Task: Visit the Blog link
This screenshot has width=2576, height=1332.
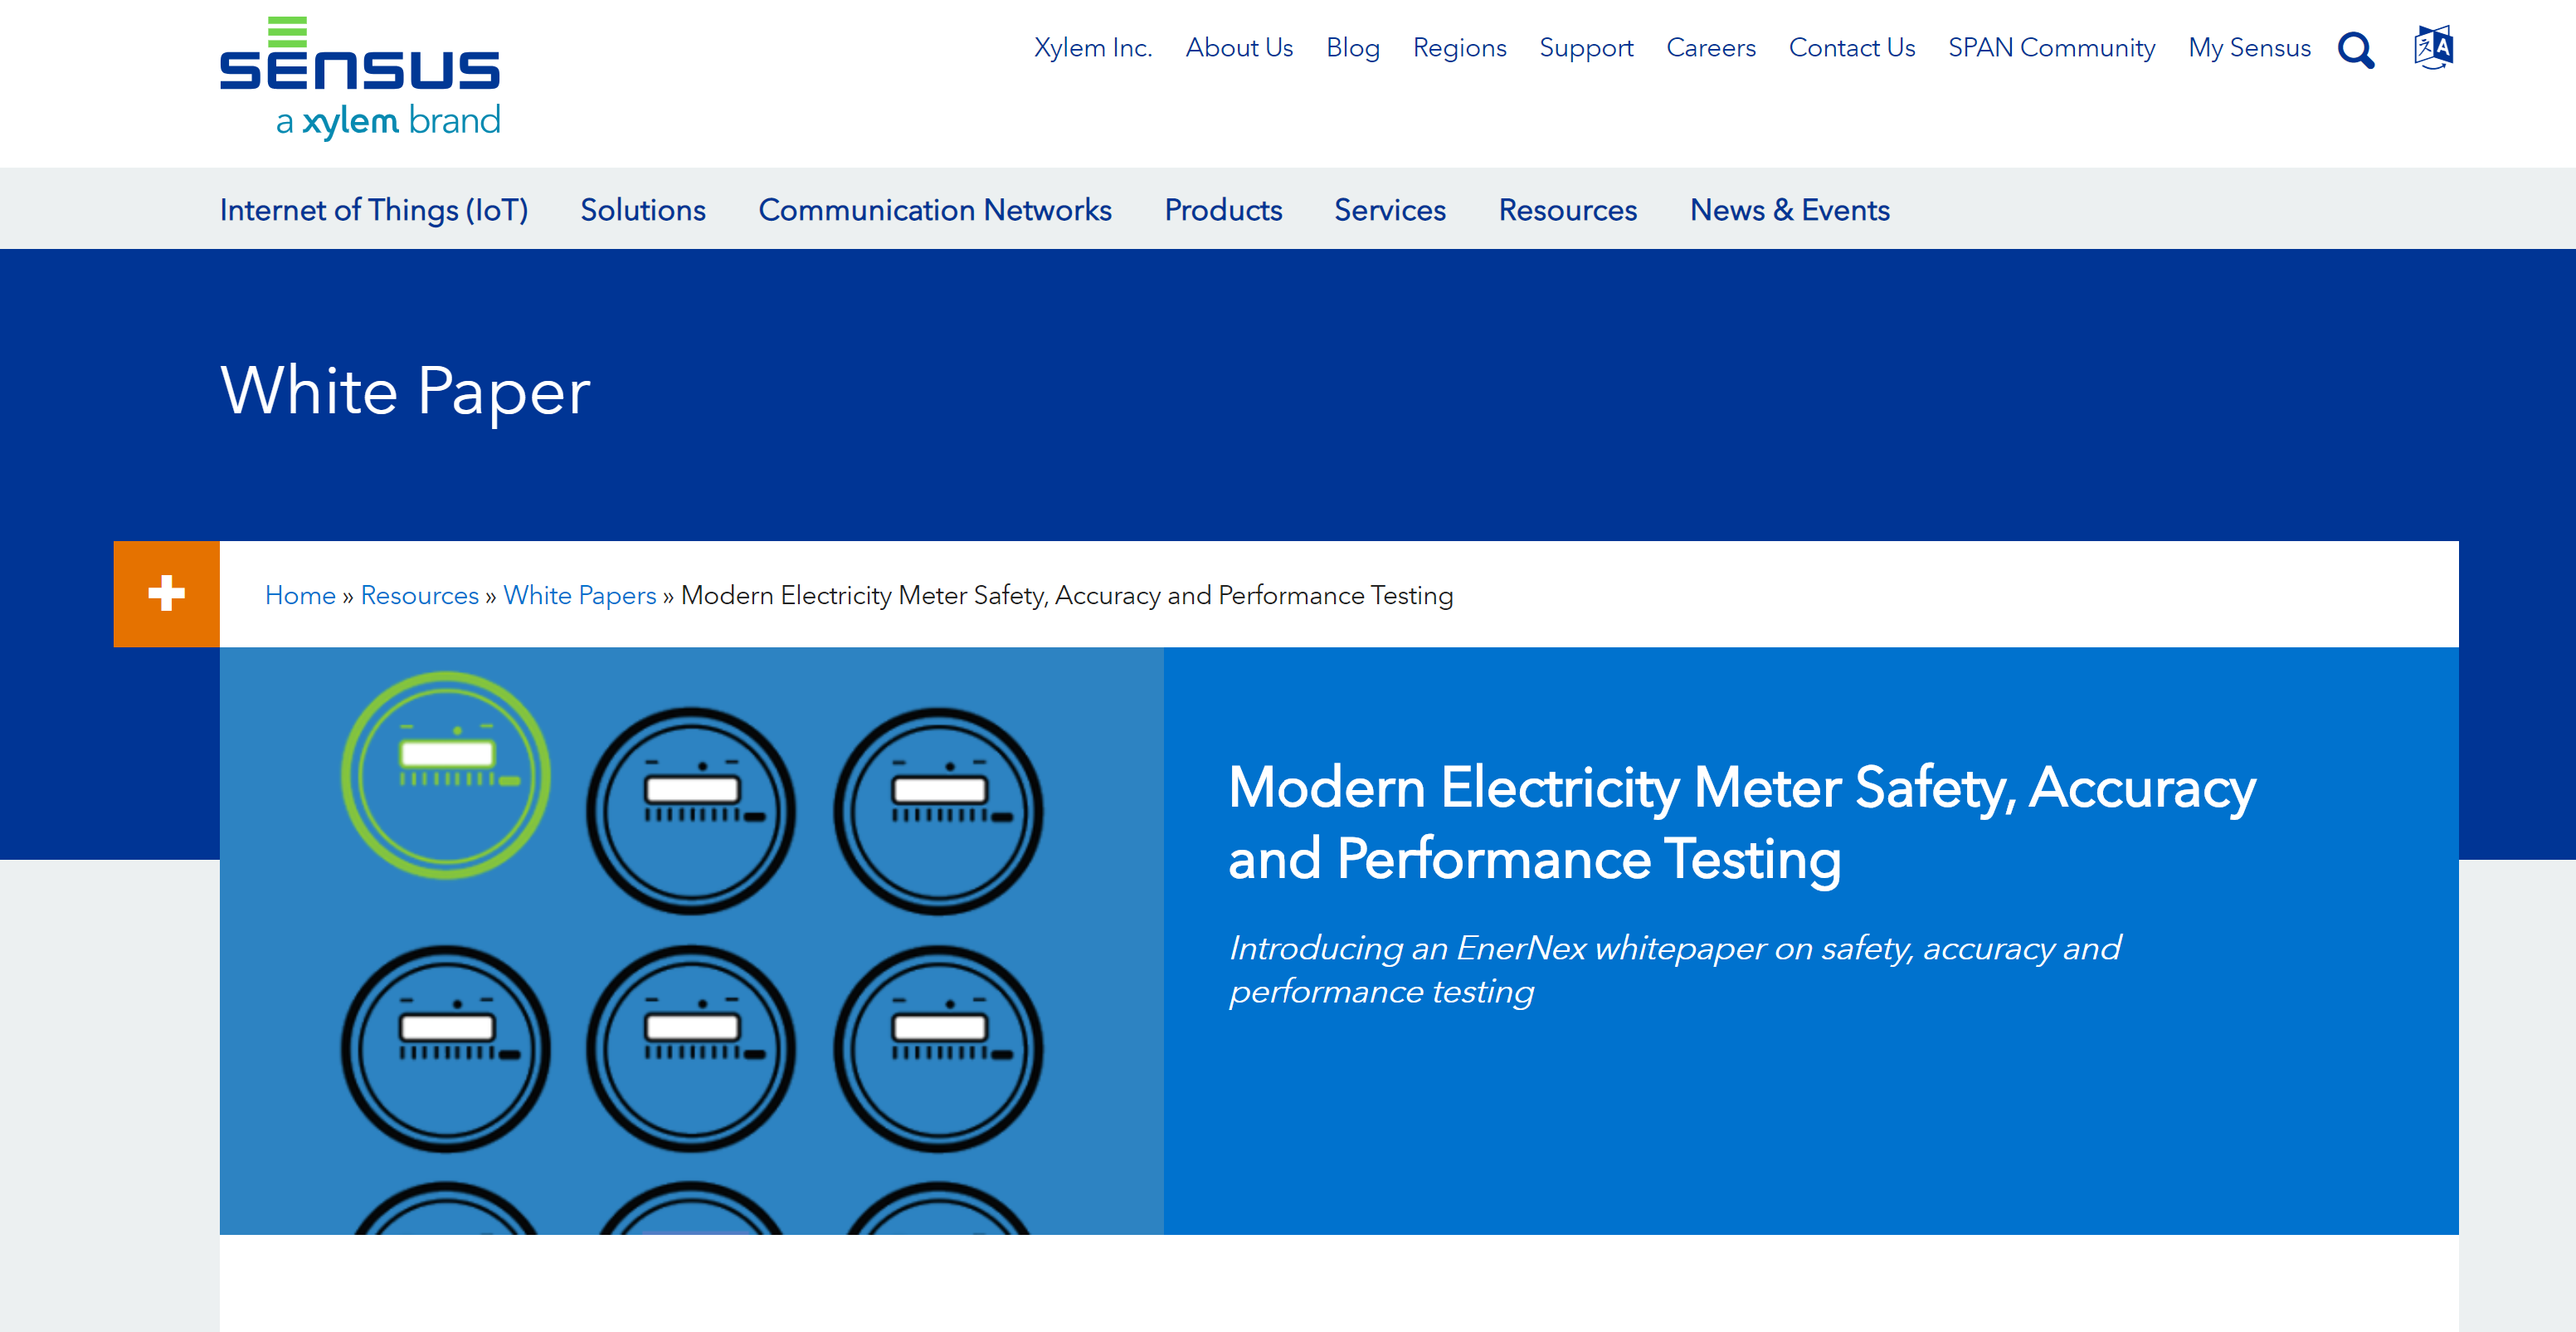Action: 1353,47
